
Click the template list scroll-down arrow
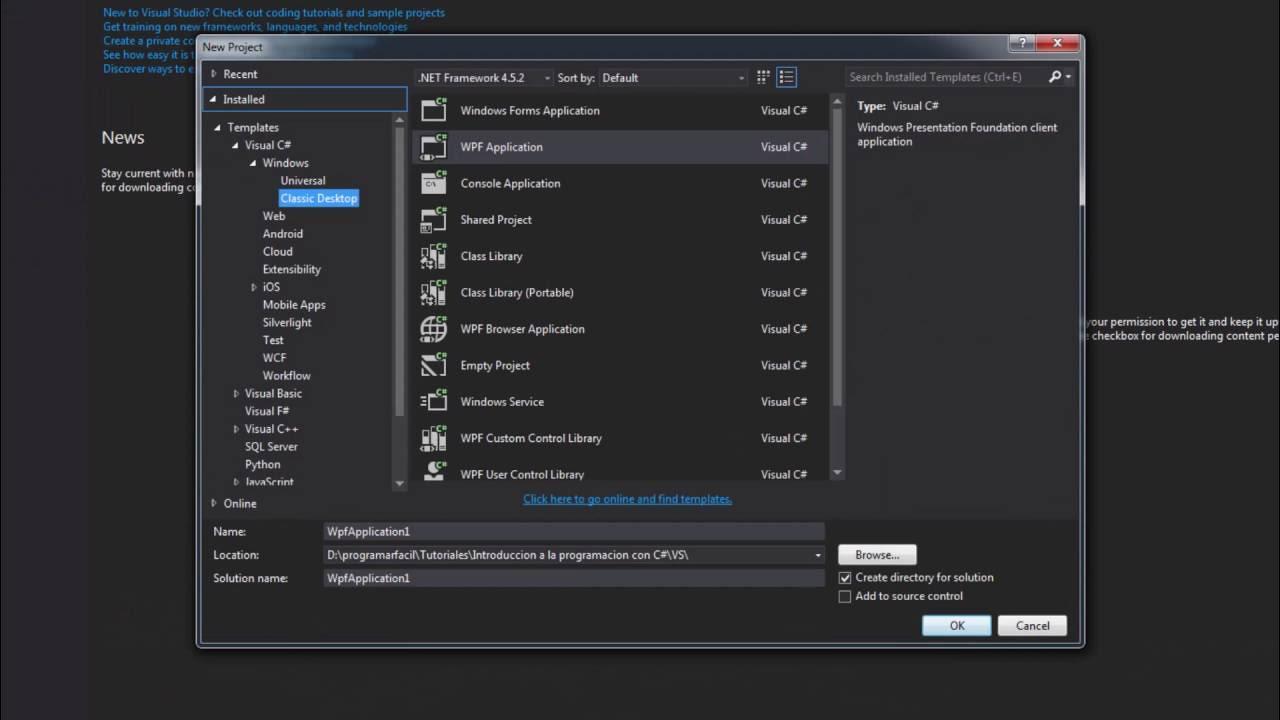coord(837,474)
